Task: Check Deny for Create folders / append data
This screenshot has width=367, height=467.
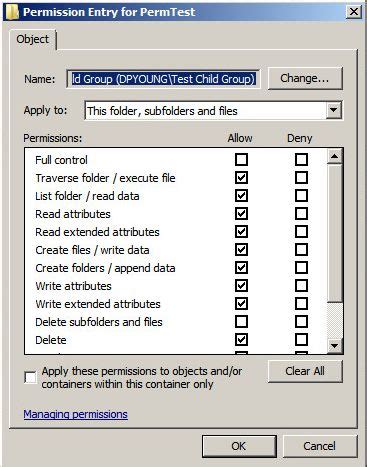Action: [x=301, y=268]
